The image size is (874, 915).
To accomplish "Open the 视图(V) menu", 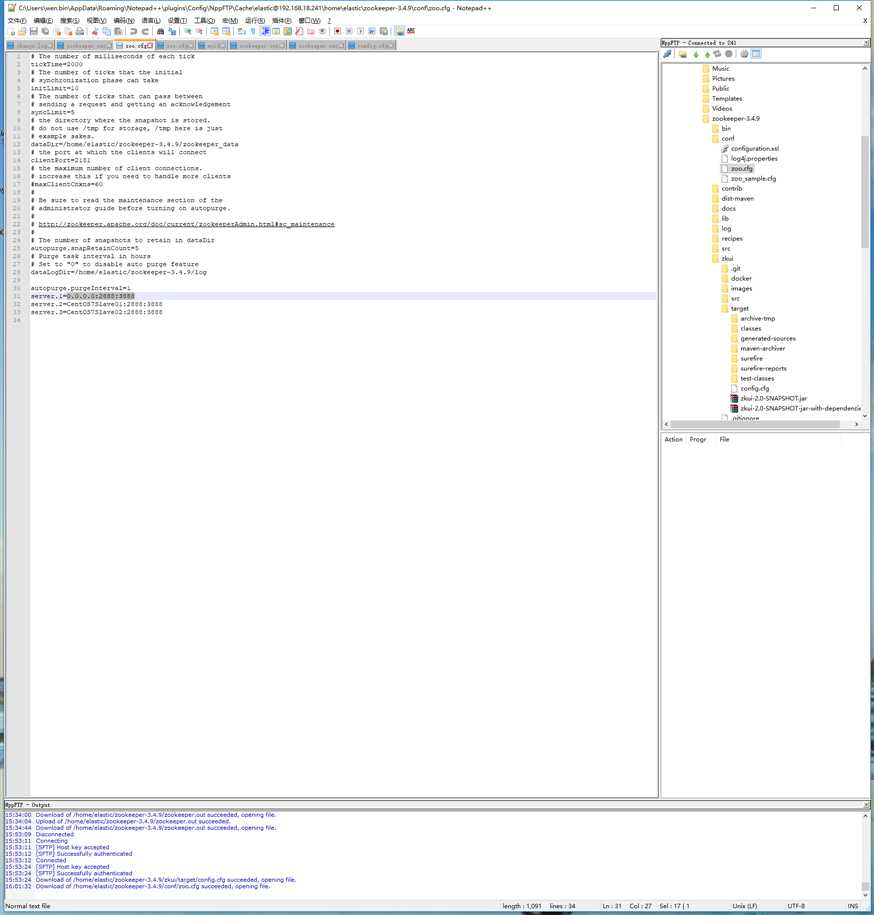I will click(x=96, y=20).
